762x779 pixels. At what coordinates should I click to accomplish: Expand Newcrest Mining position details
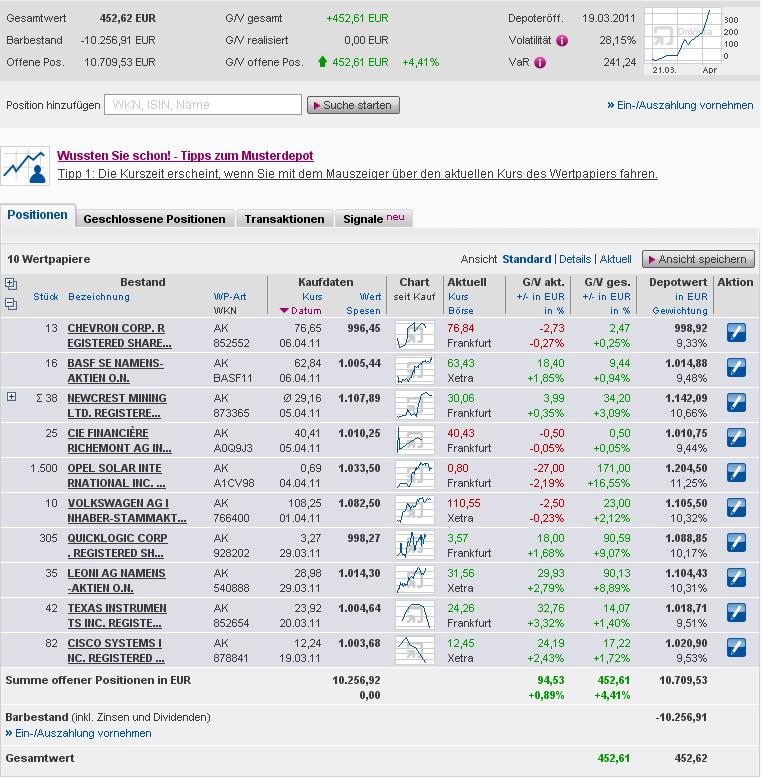[x=11, y=396]
